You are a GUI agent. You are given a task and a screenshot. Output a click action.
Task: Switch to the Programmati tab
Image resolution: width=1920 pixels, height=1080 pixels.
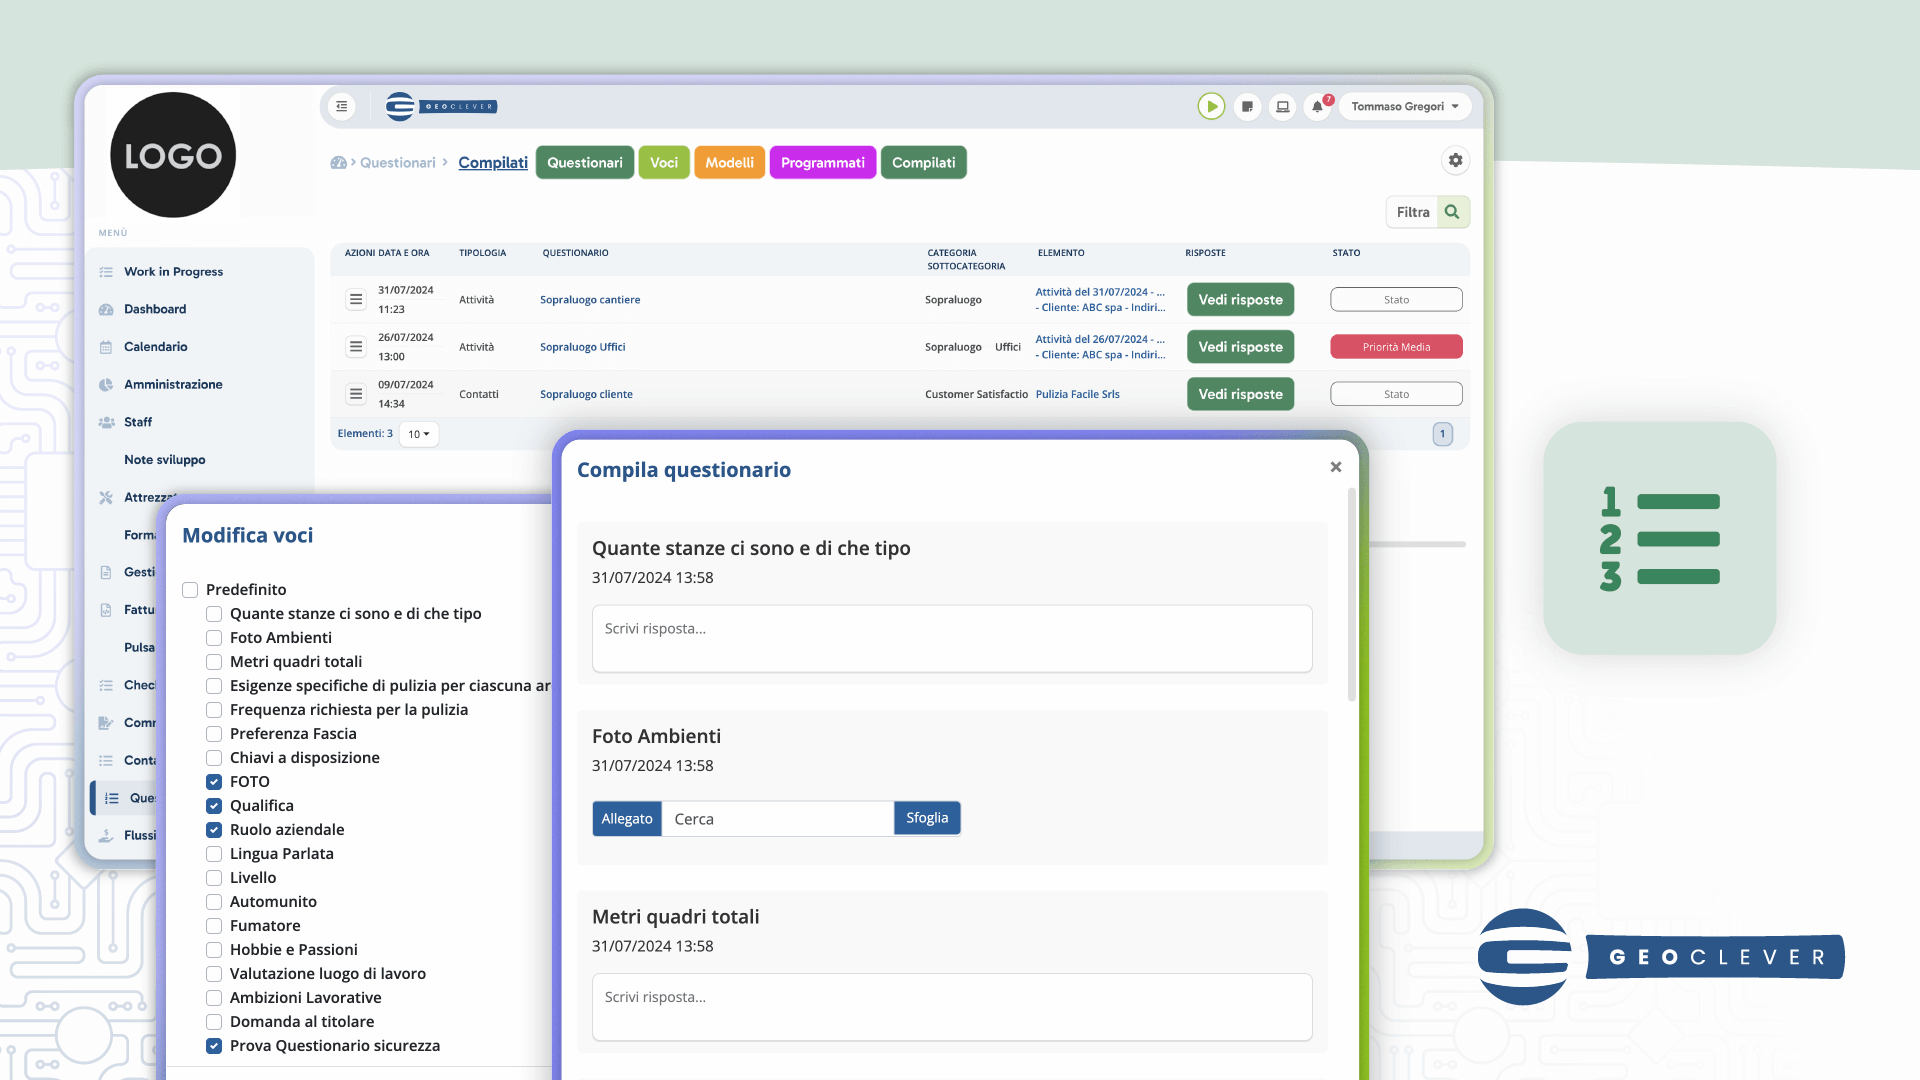(822, 162)
